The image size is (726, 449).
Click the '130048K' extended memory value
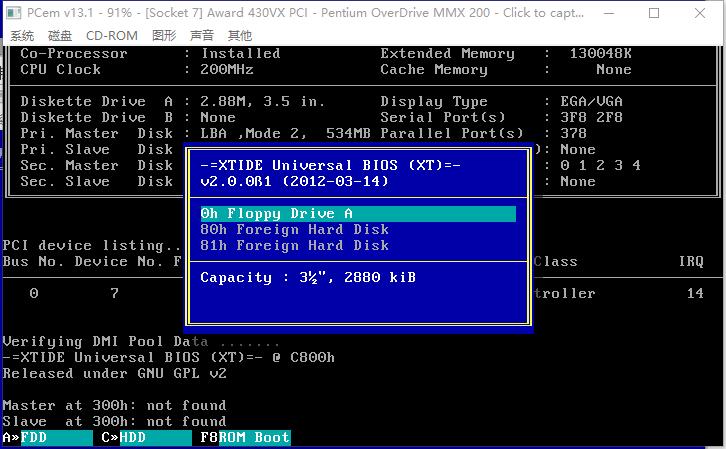(x=601, y=53)
